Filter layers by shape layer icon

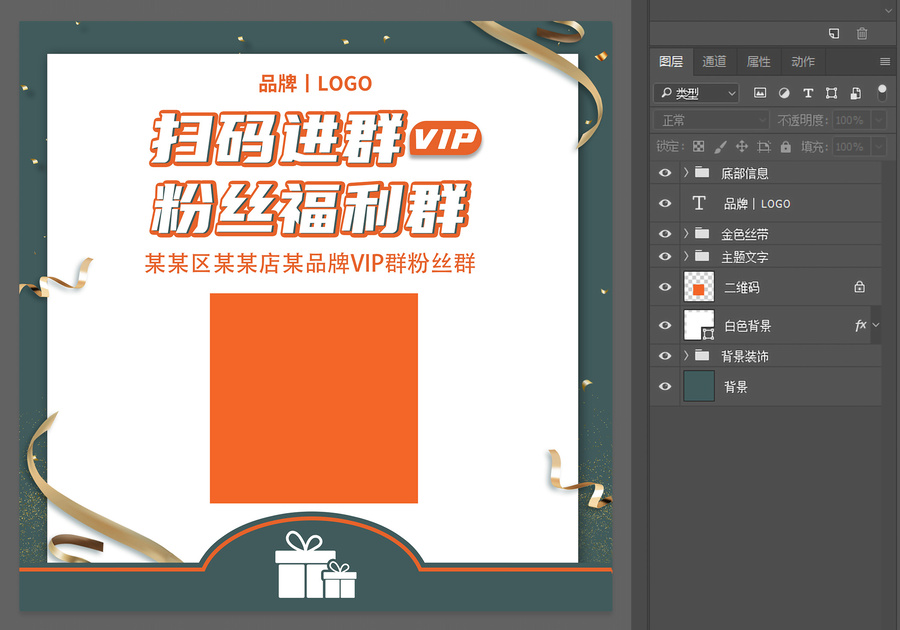click(831, 93)
